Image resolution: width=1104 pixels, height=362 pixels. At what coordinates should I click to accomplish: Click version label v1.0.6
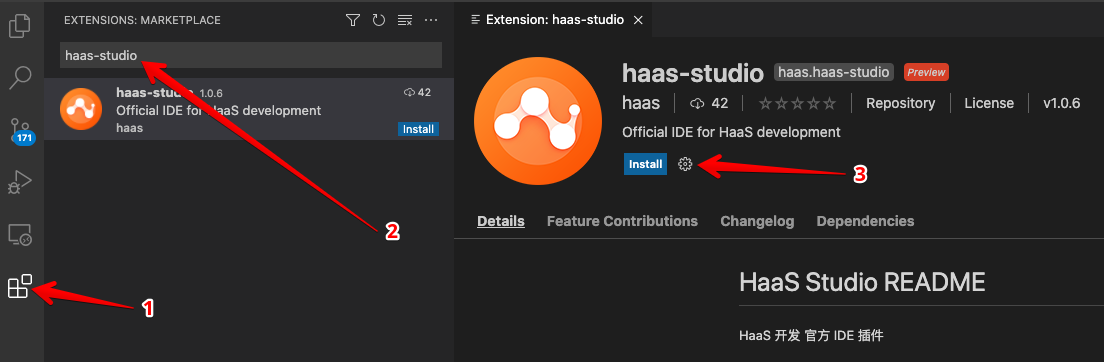pos(1062,104)
